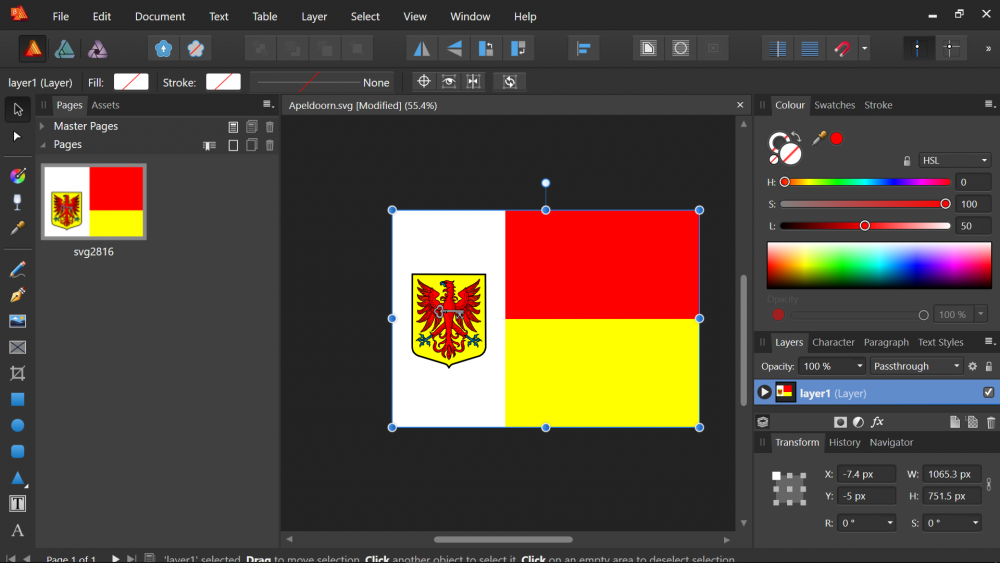This screenshot has width=1000, height=563.
Task: Select the Move tool
Action: 17,110
